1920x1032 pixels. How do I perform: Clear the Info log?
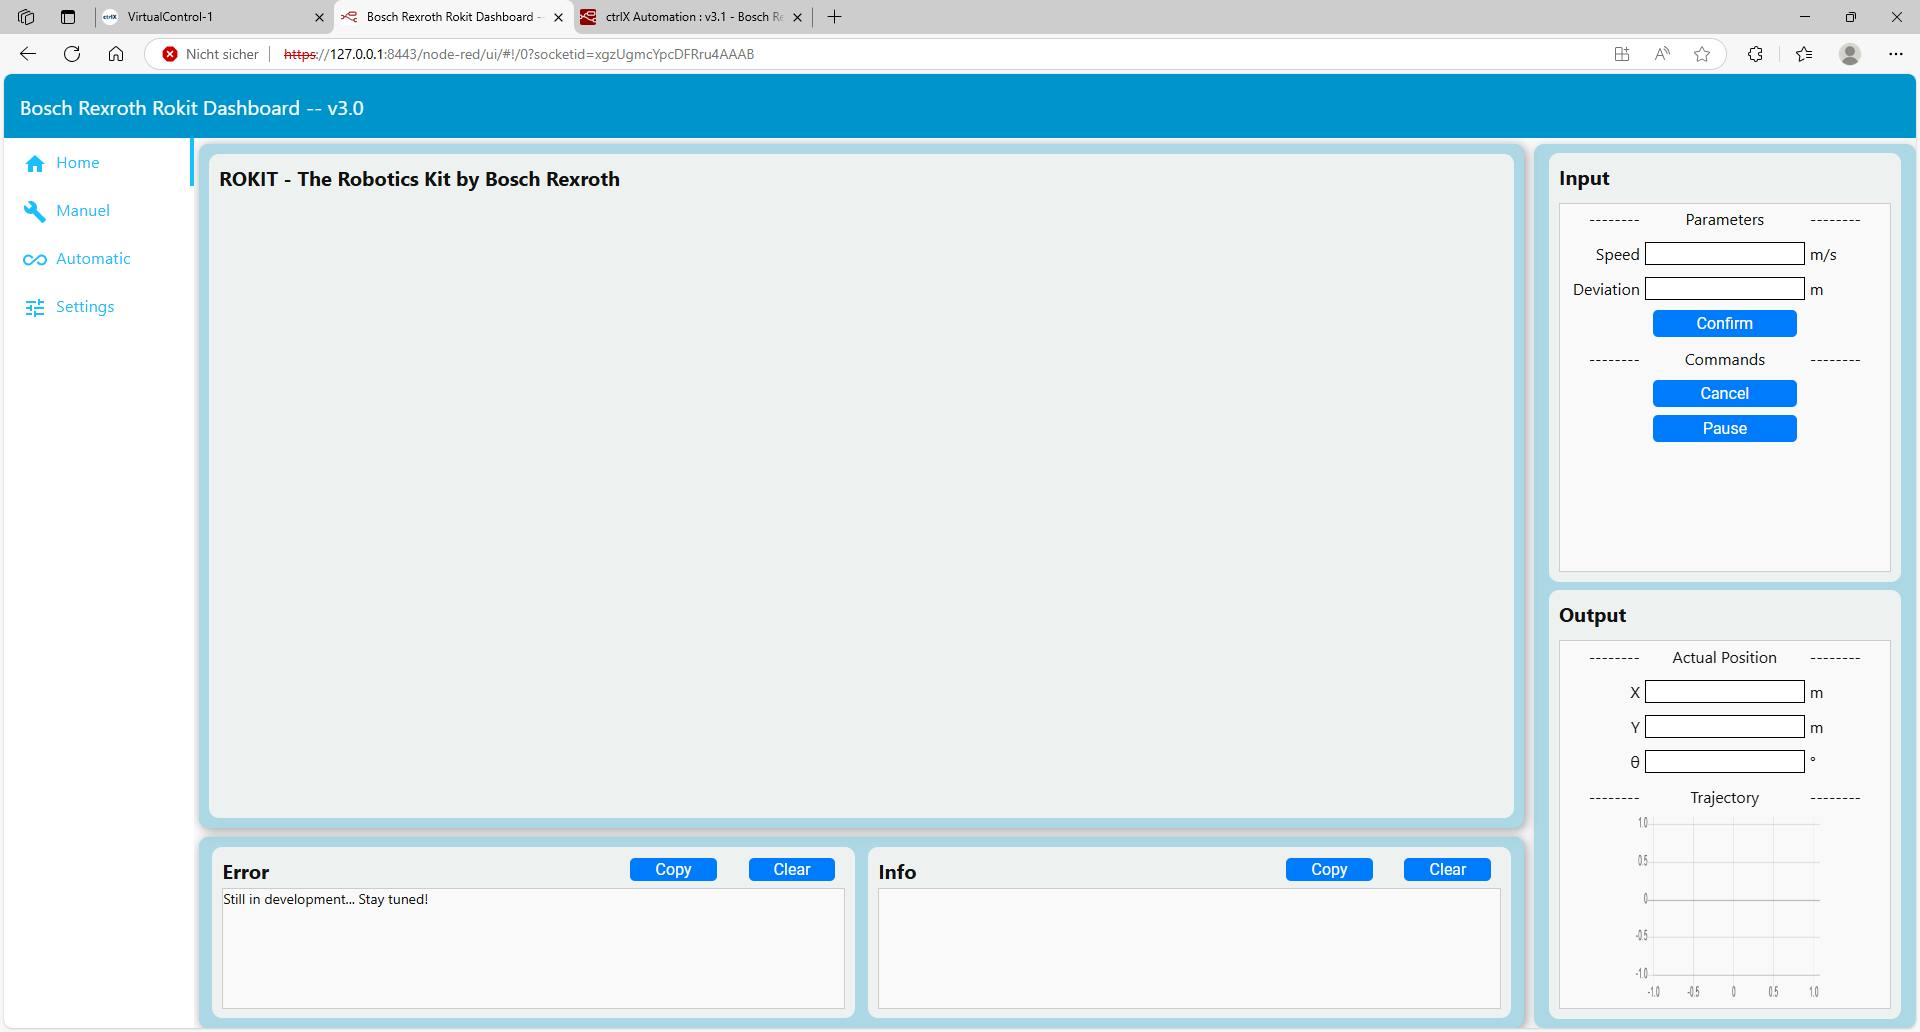1447,870
